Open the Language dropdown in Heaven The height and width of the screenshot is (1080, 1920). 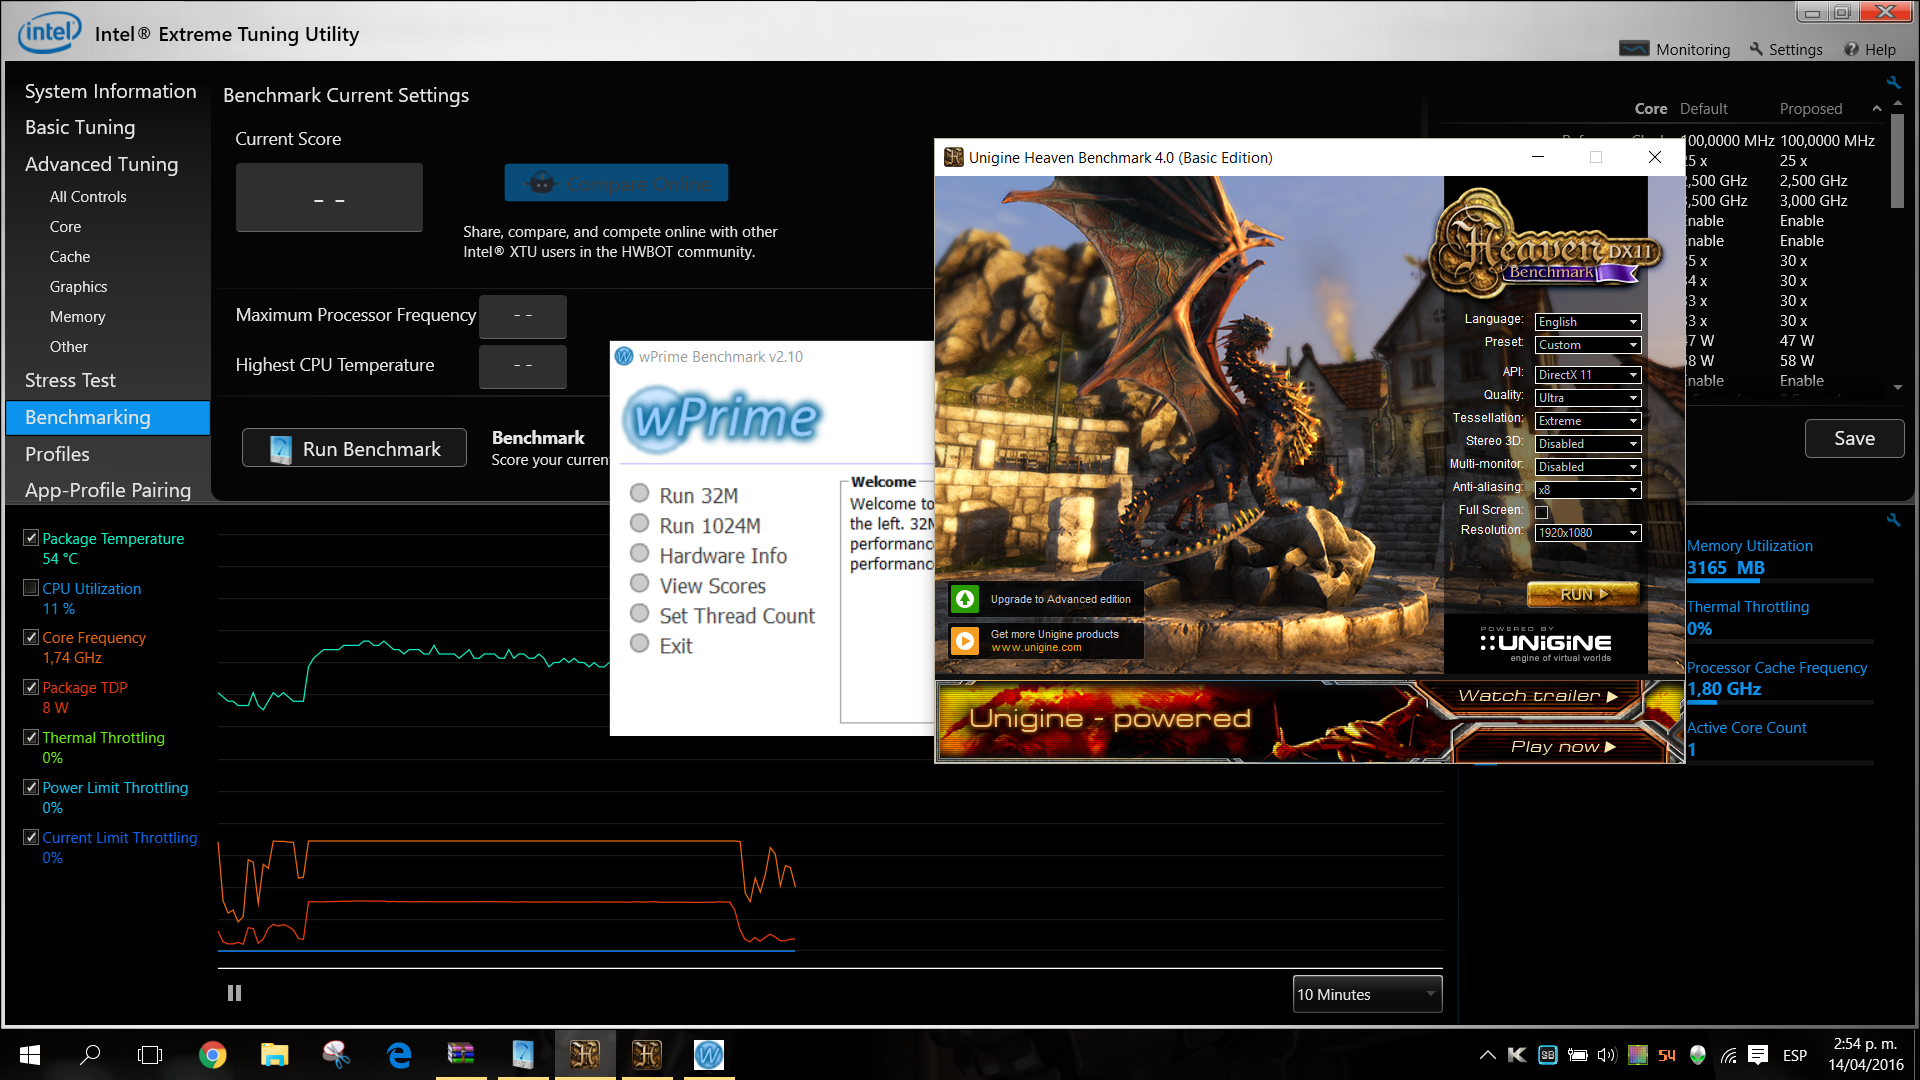1588,322
